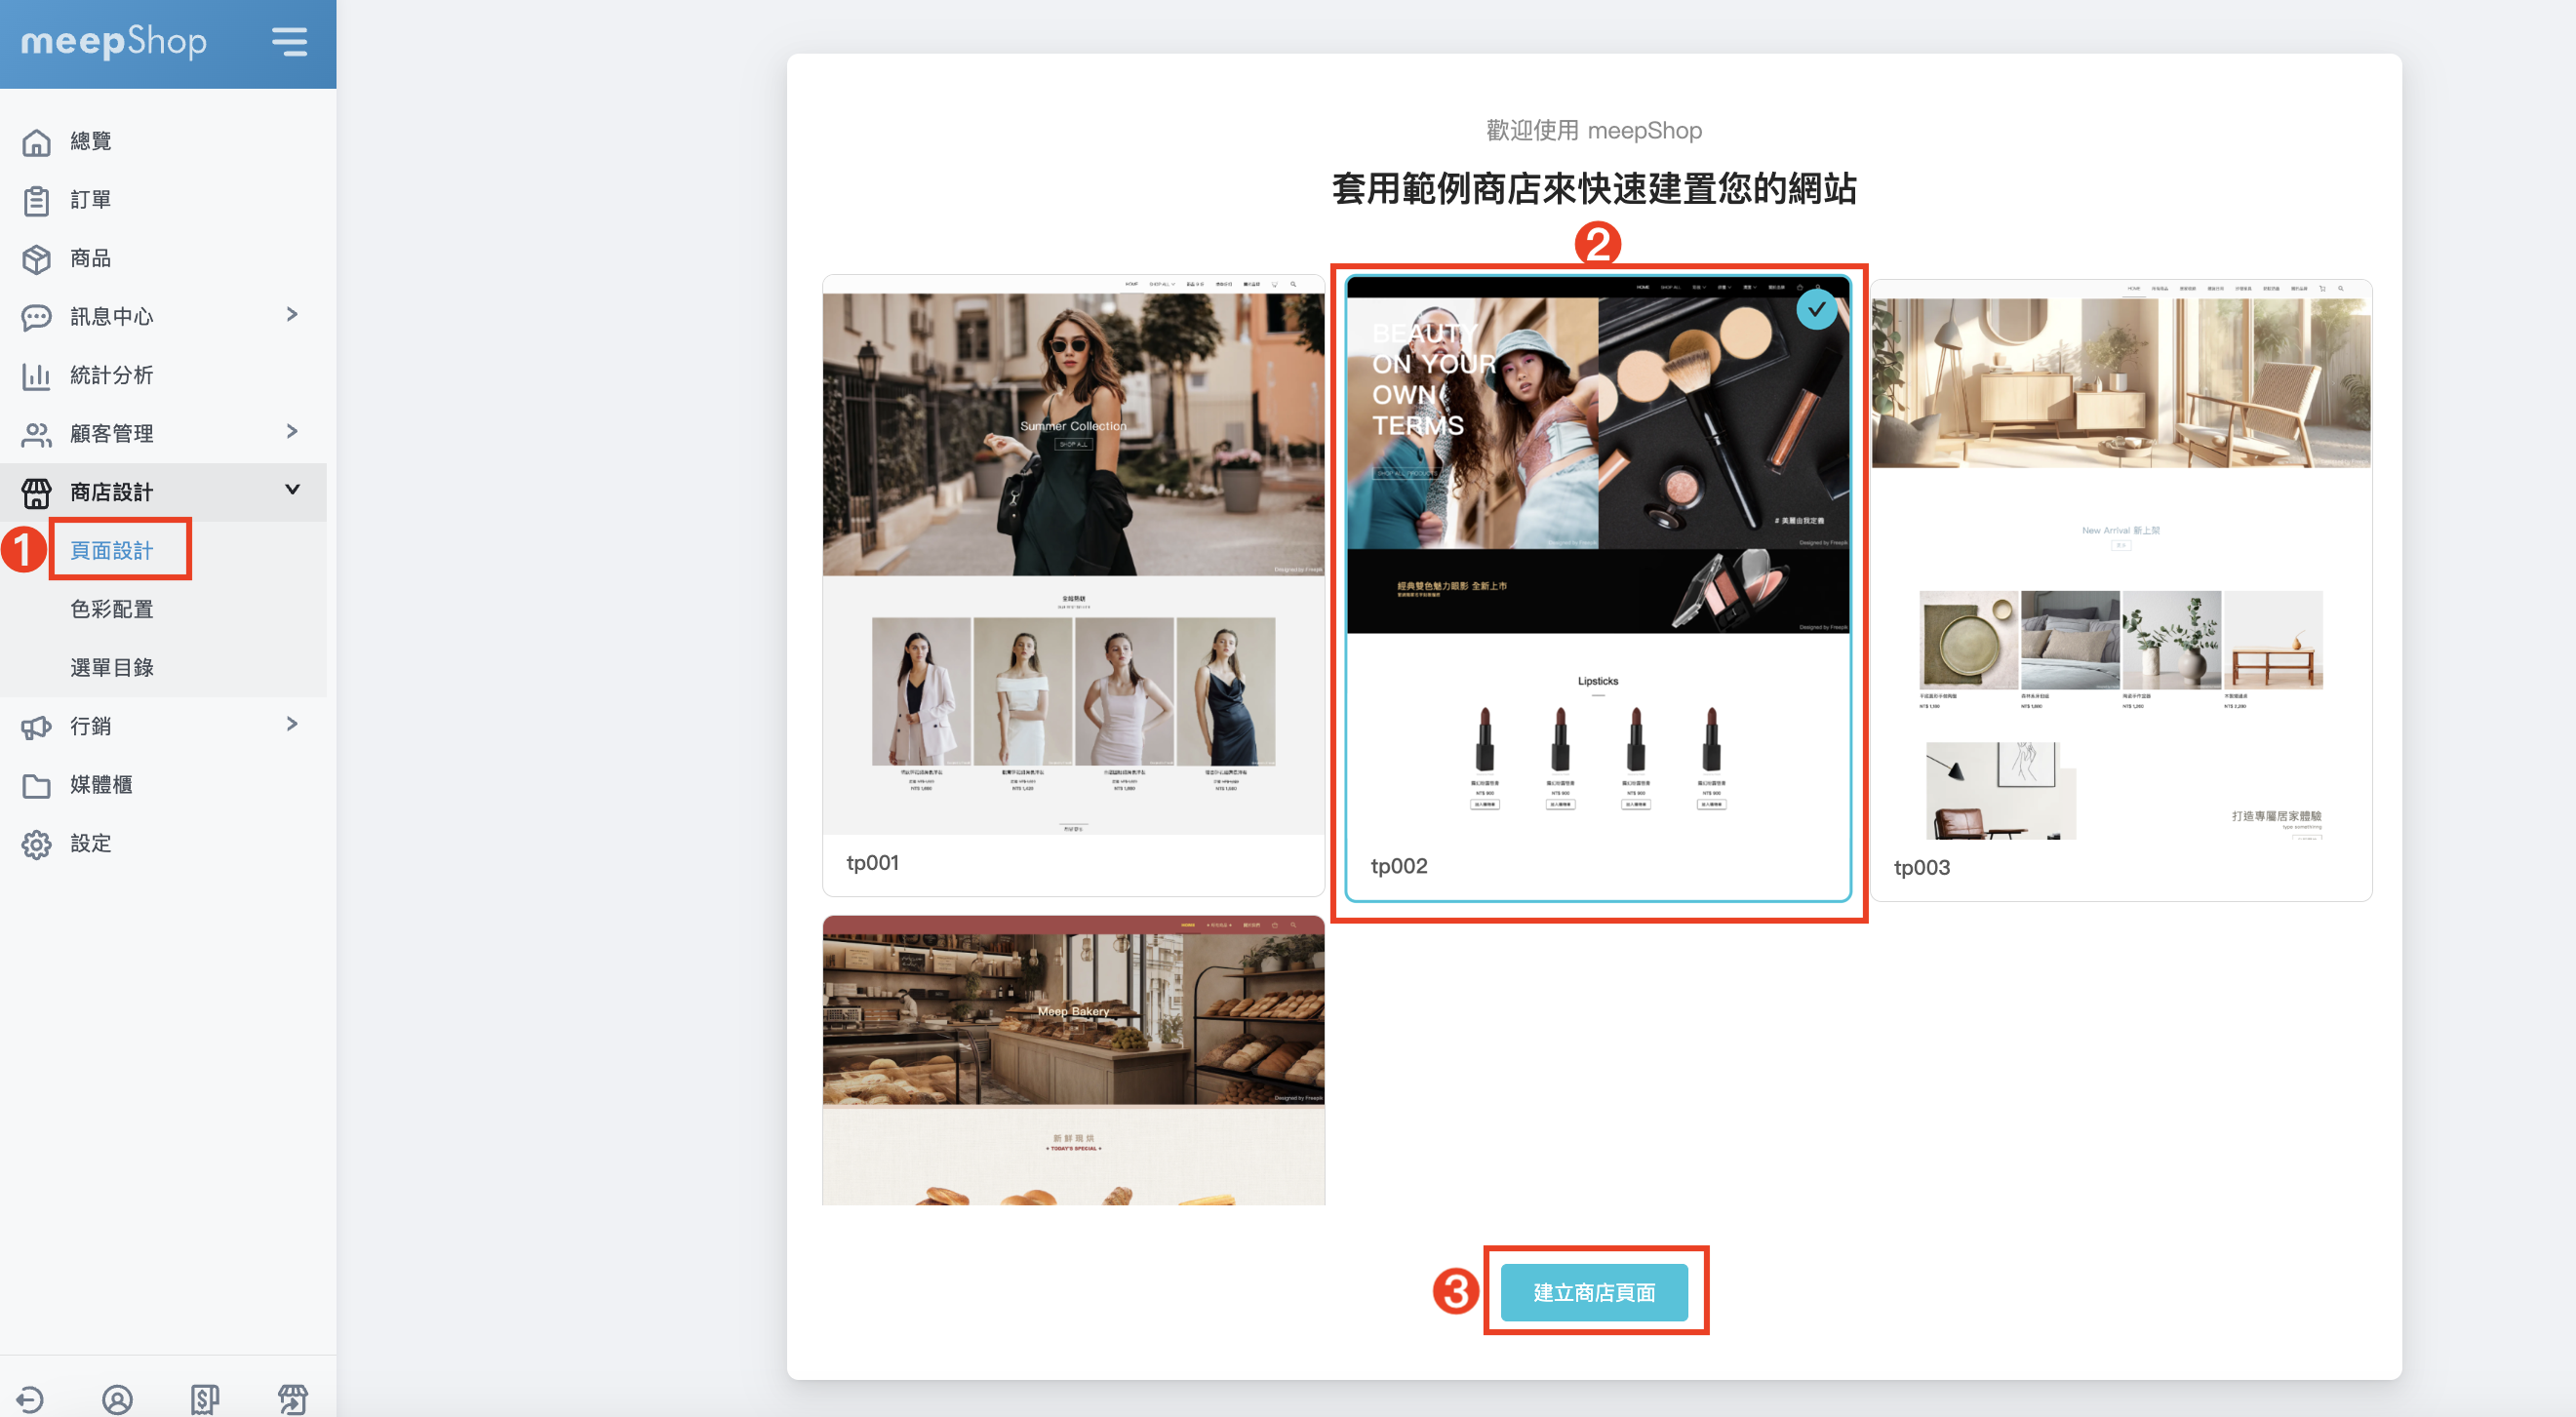Open the account profile icon

[x=117, y=1398]
